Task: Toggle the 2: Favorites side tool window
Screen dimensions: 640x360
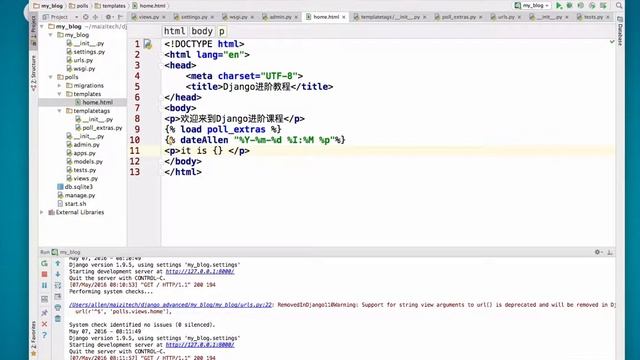Action: click(33, 338)
